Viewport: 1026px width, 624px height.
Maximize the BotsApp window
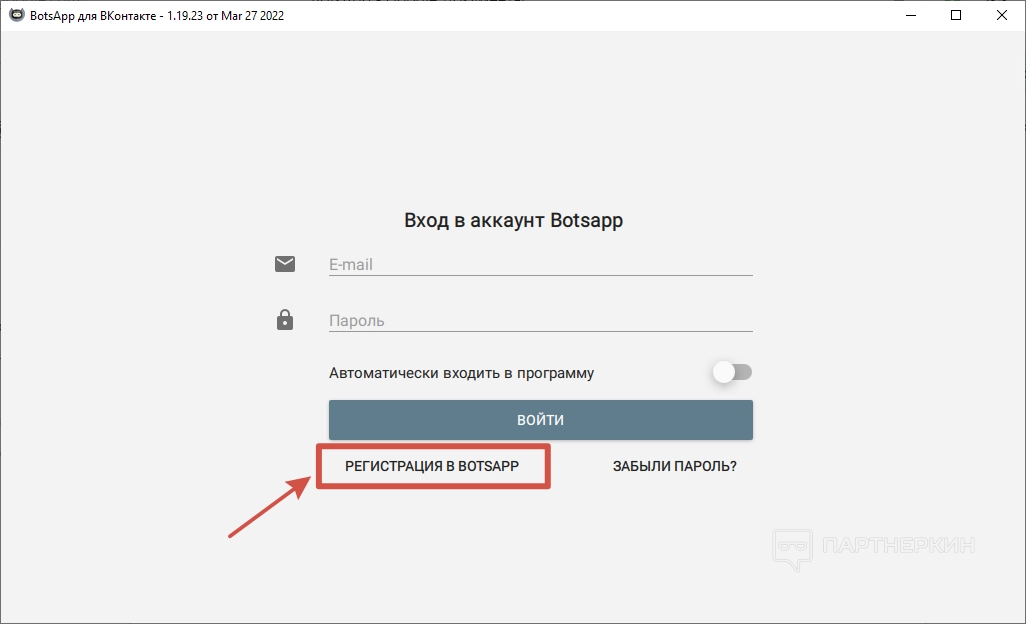tap(956, 15)
